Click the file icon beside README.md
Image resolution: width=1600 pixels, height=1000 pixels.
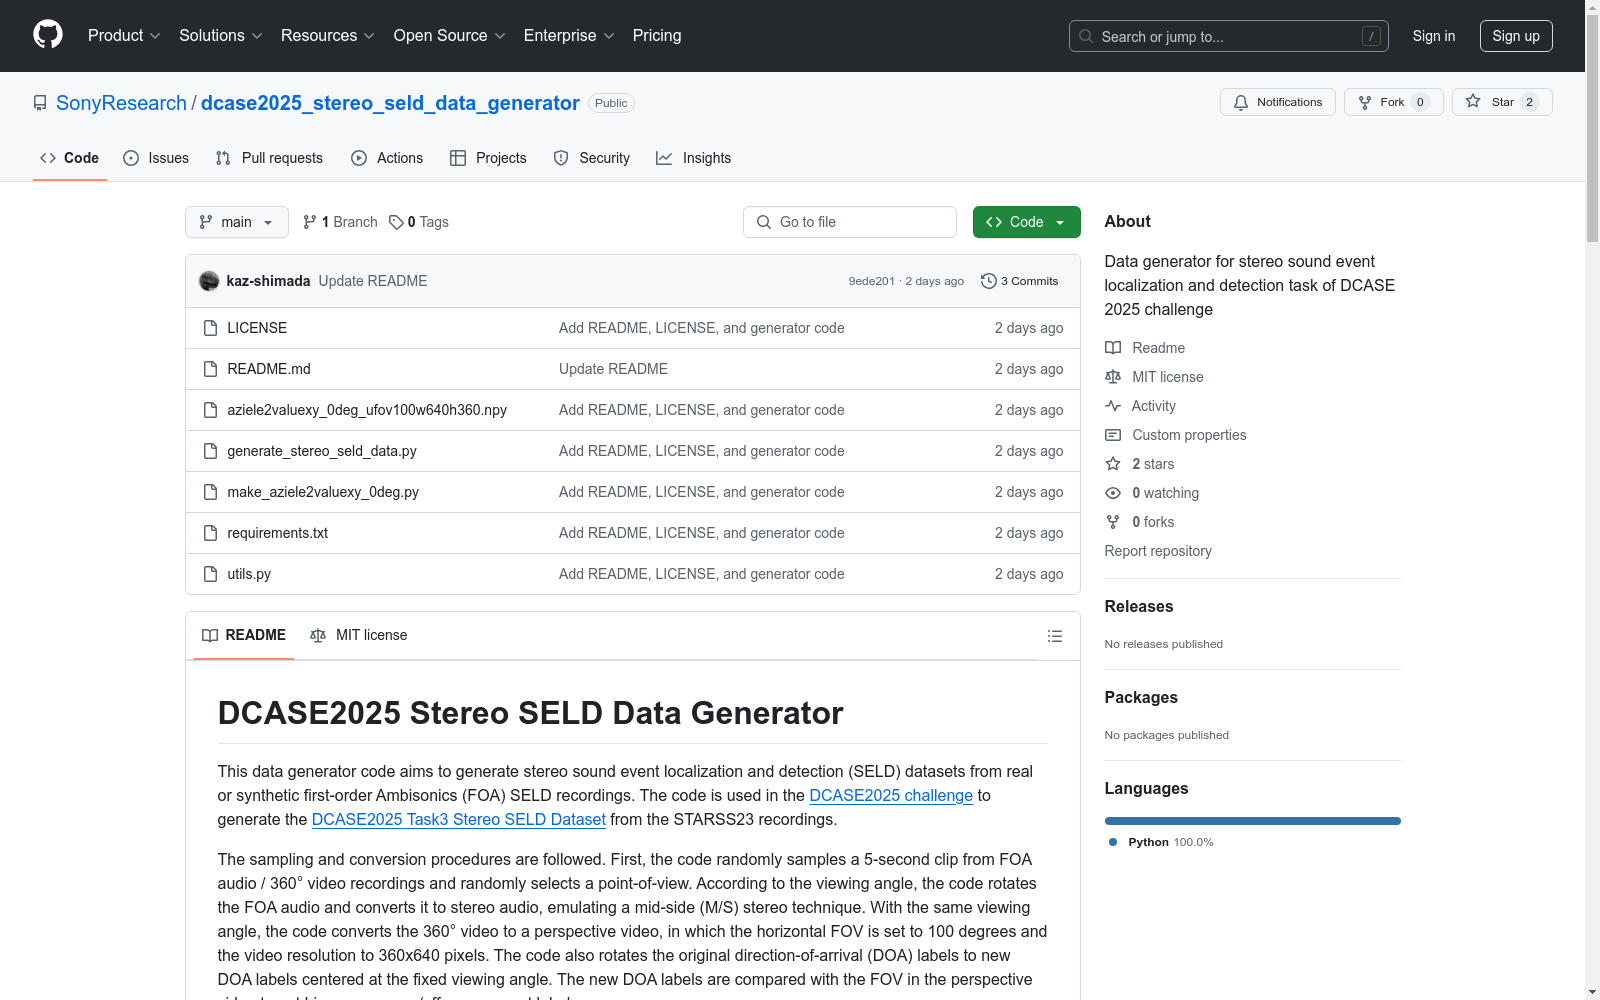click(x=210, y=369)
